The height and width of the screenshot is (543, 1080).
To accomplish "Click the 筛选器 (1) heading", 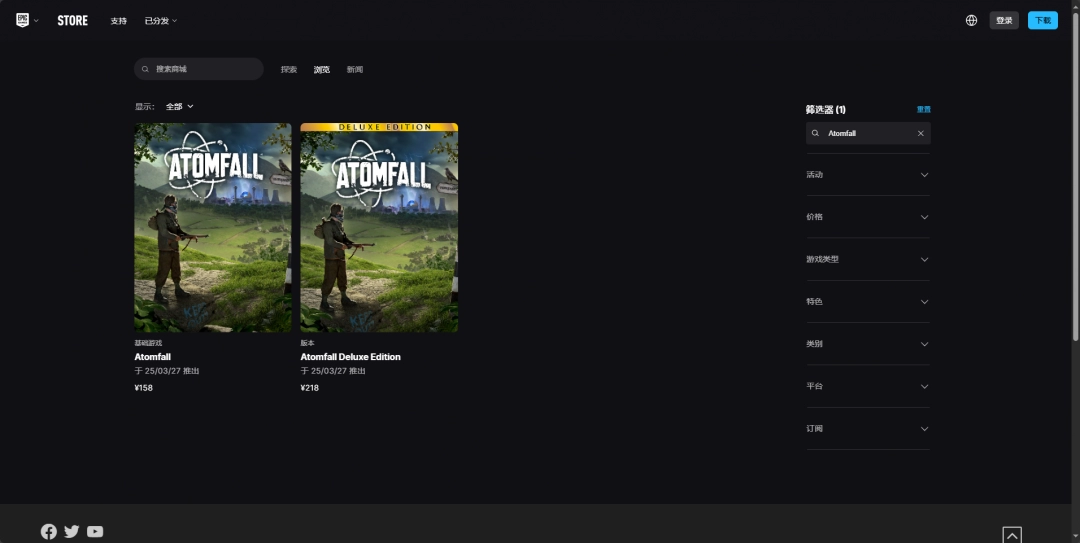I will coord(826,110).
